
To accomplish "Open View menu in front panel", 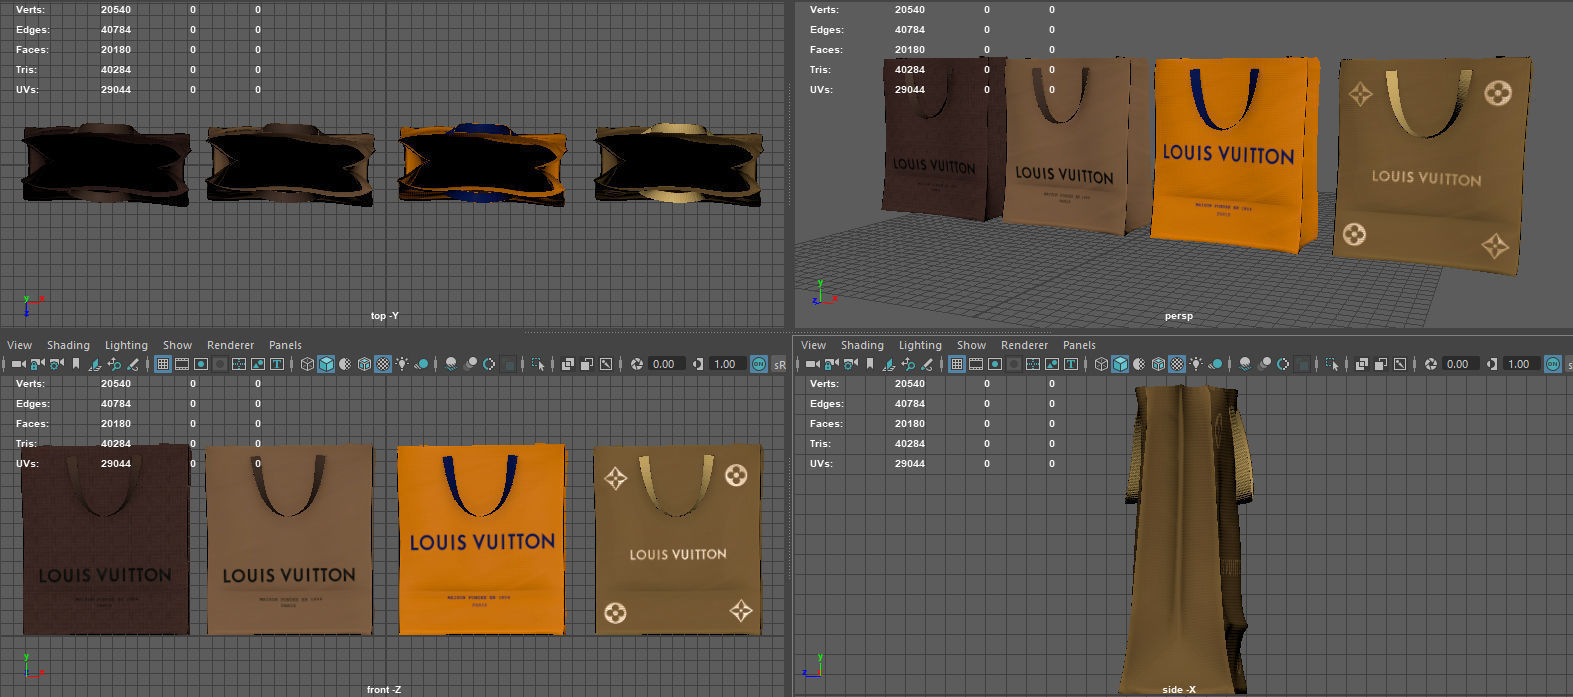I will 19,345.
